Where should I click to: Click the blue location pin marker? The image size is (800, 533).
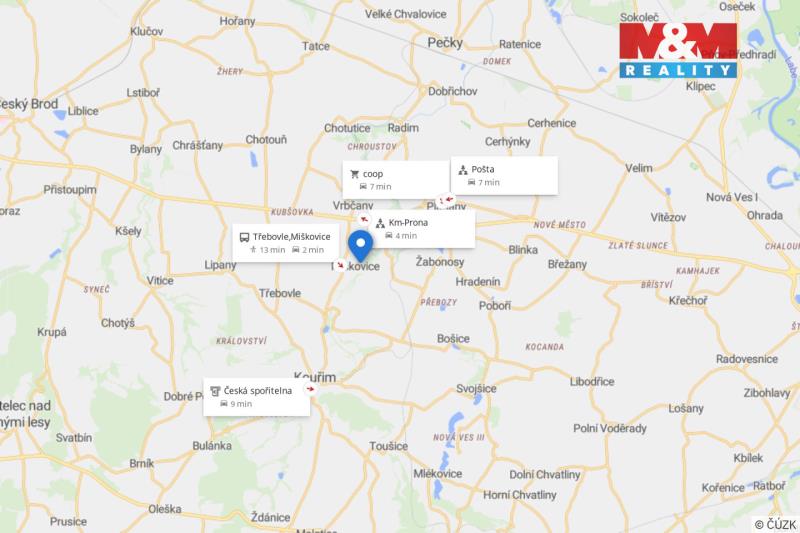click(360, 246)
